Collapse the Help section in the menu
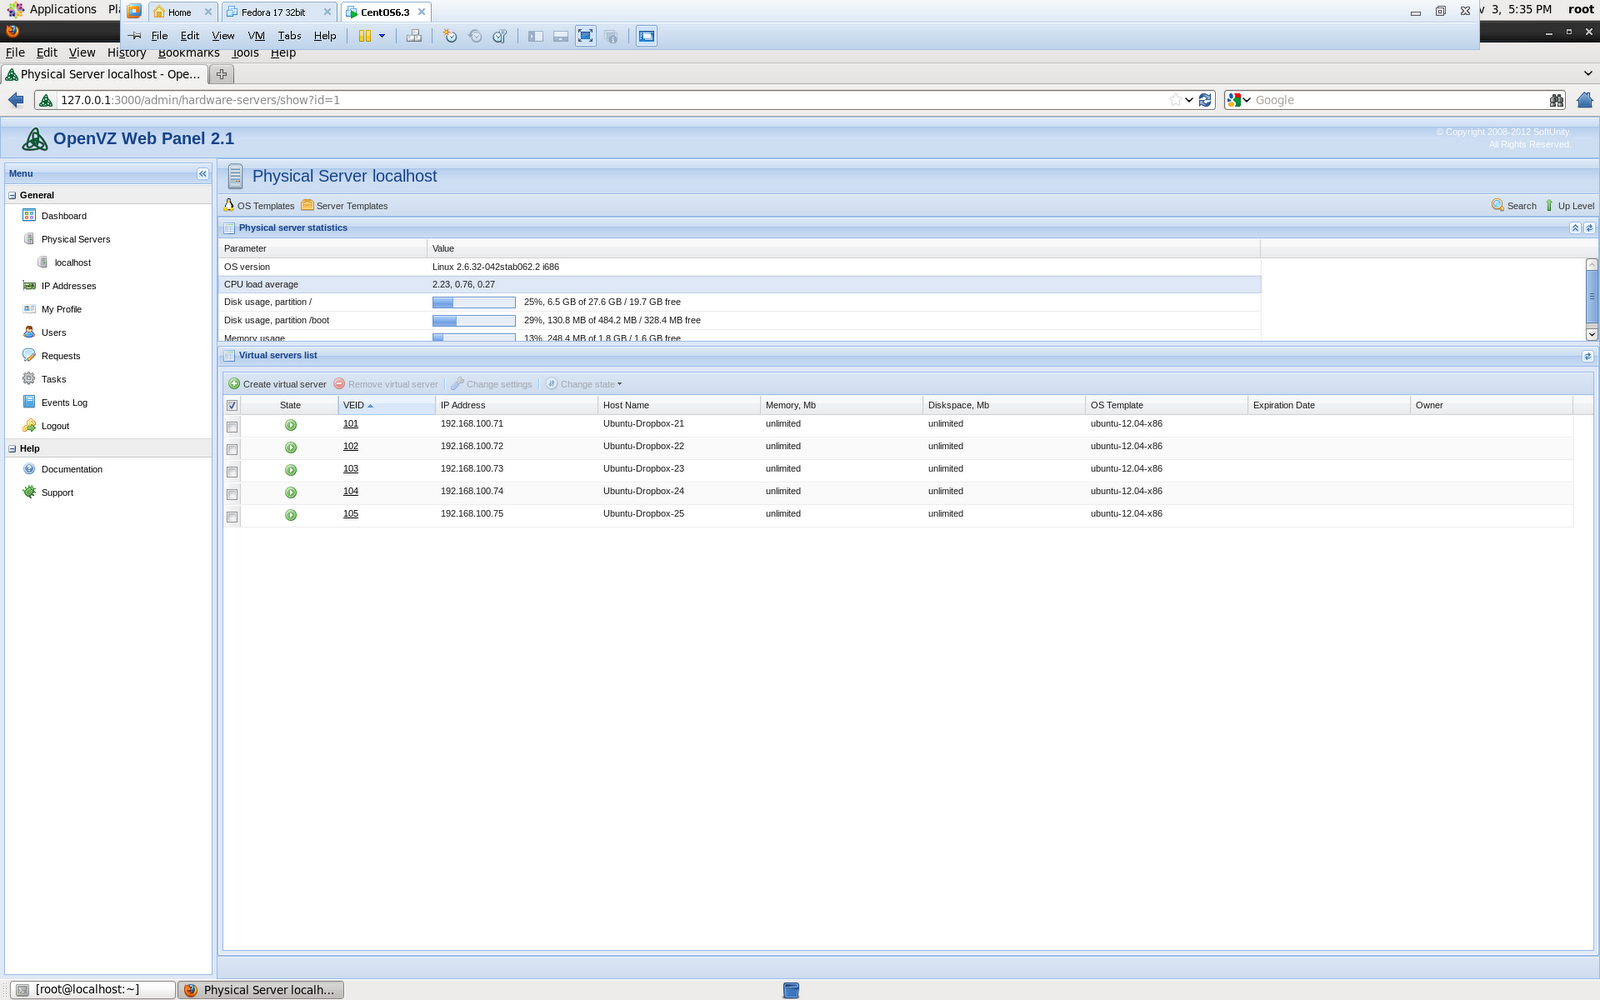This screenshot has height=1000, width=1600. click(x=12, y=449)
